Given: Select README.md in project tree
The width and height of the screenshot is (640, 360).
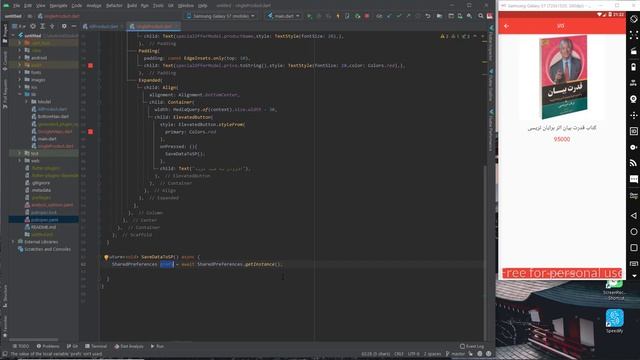Looking at the screenshot, I should point(43,227).
